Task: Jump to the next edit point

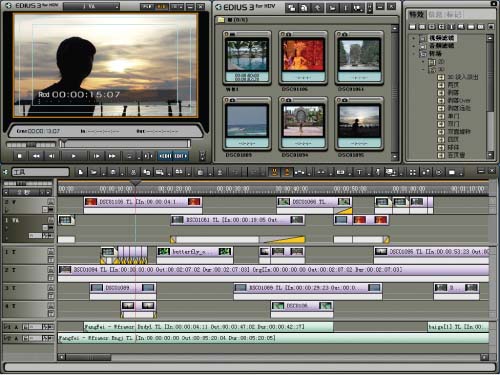Action: click(x=181, y=156)
